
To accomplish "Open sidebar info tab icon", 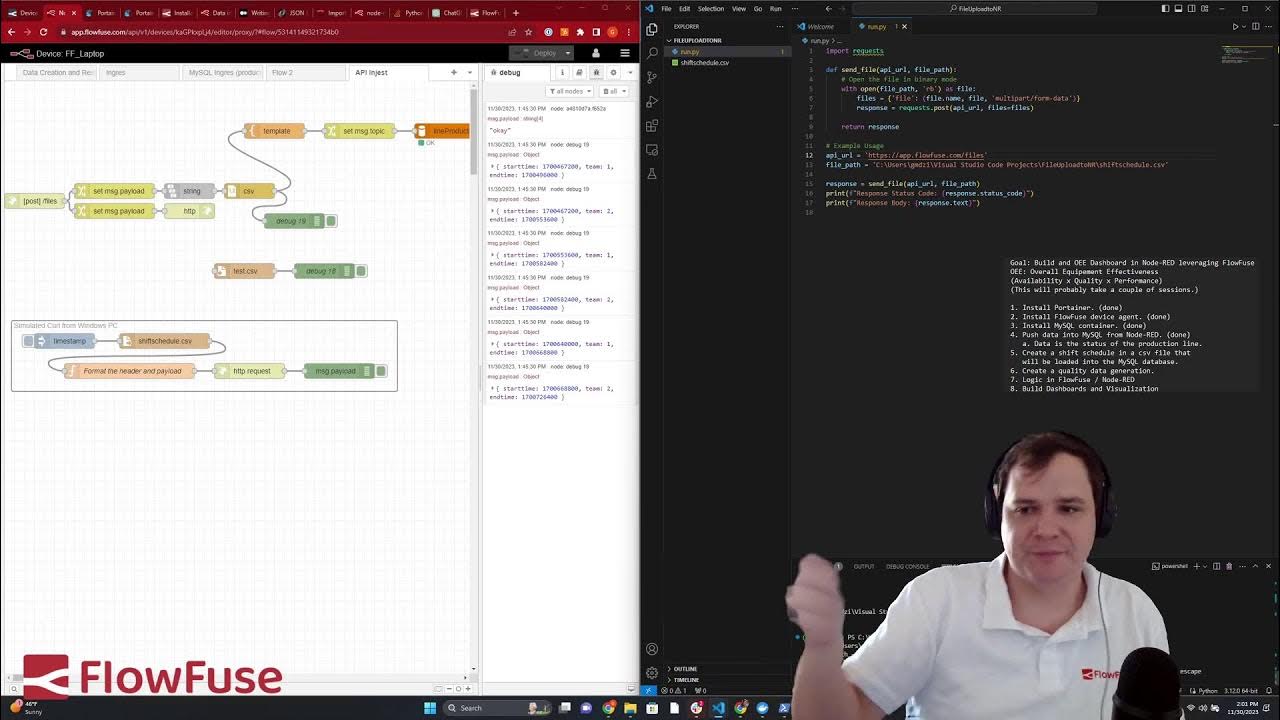I will pyautogui.click(x=562, y=72).
